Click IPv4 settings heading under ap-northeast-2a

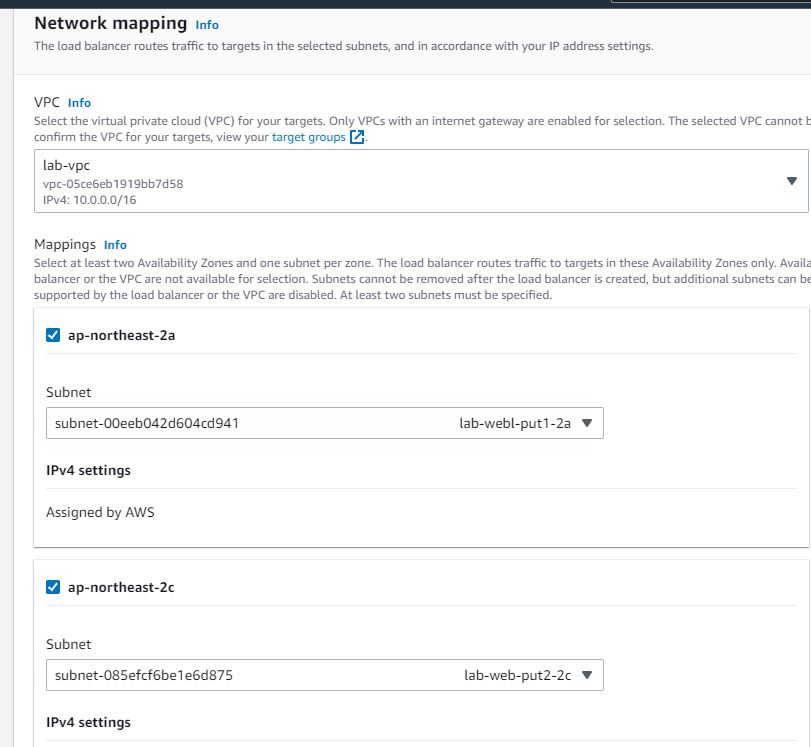tap(88, 470)
